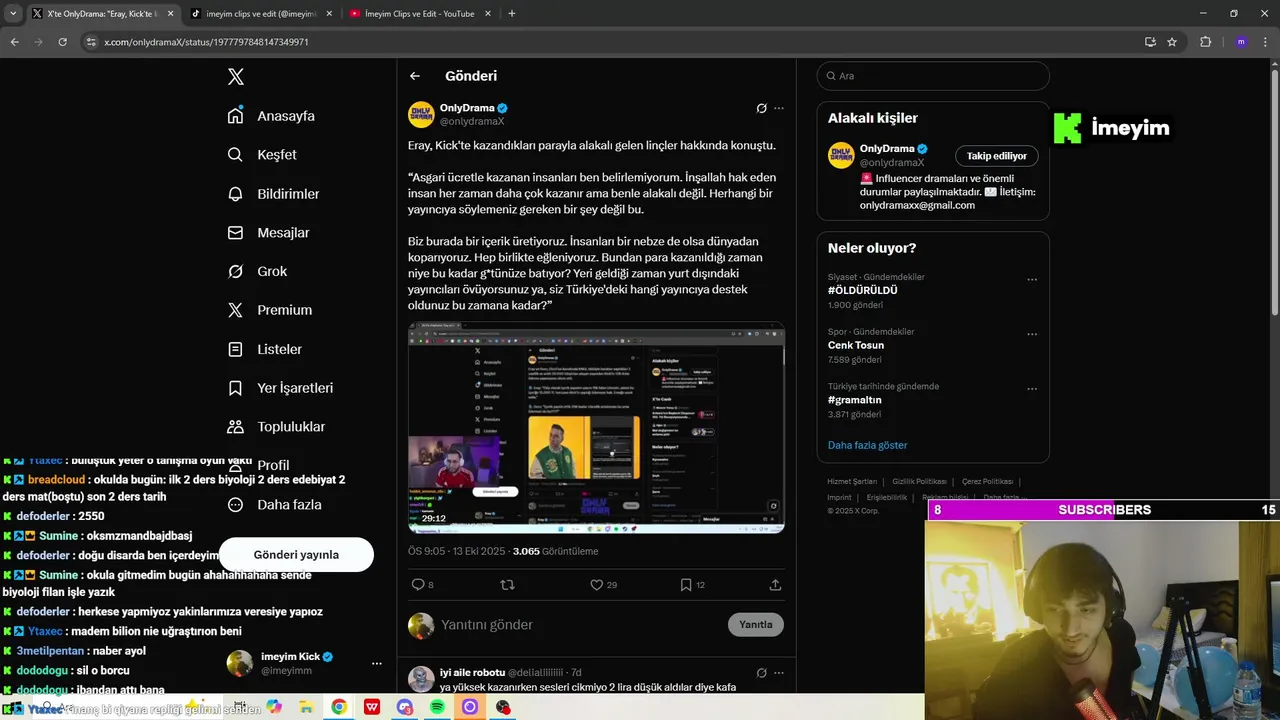Open Chrome from the taskbar
Screen dimensions: 1280x720
point(339,707)
